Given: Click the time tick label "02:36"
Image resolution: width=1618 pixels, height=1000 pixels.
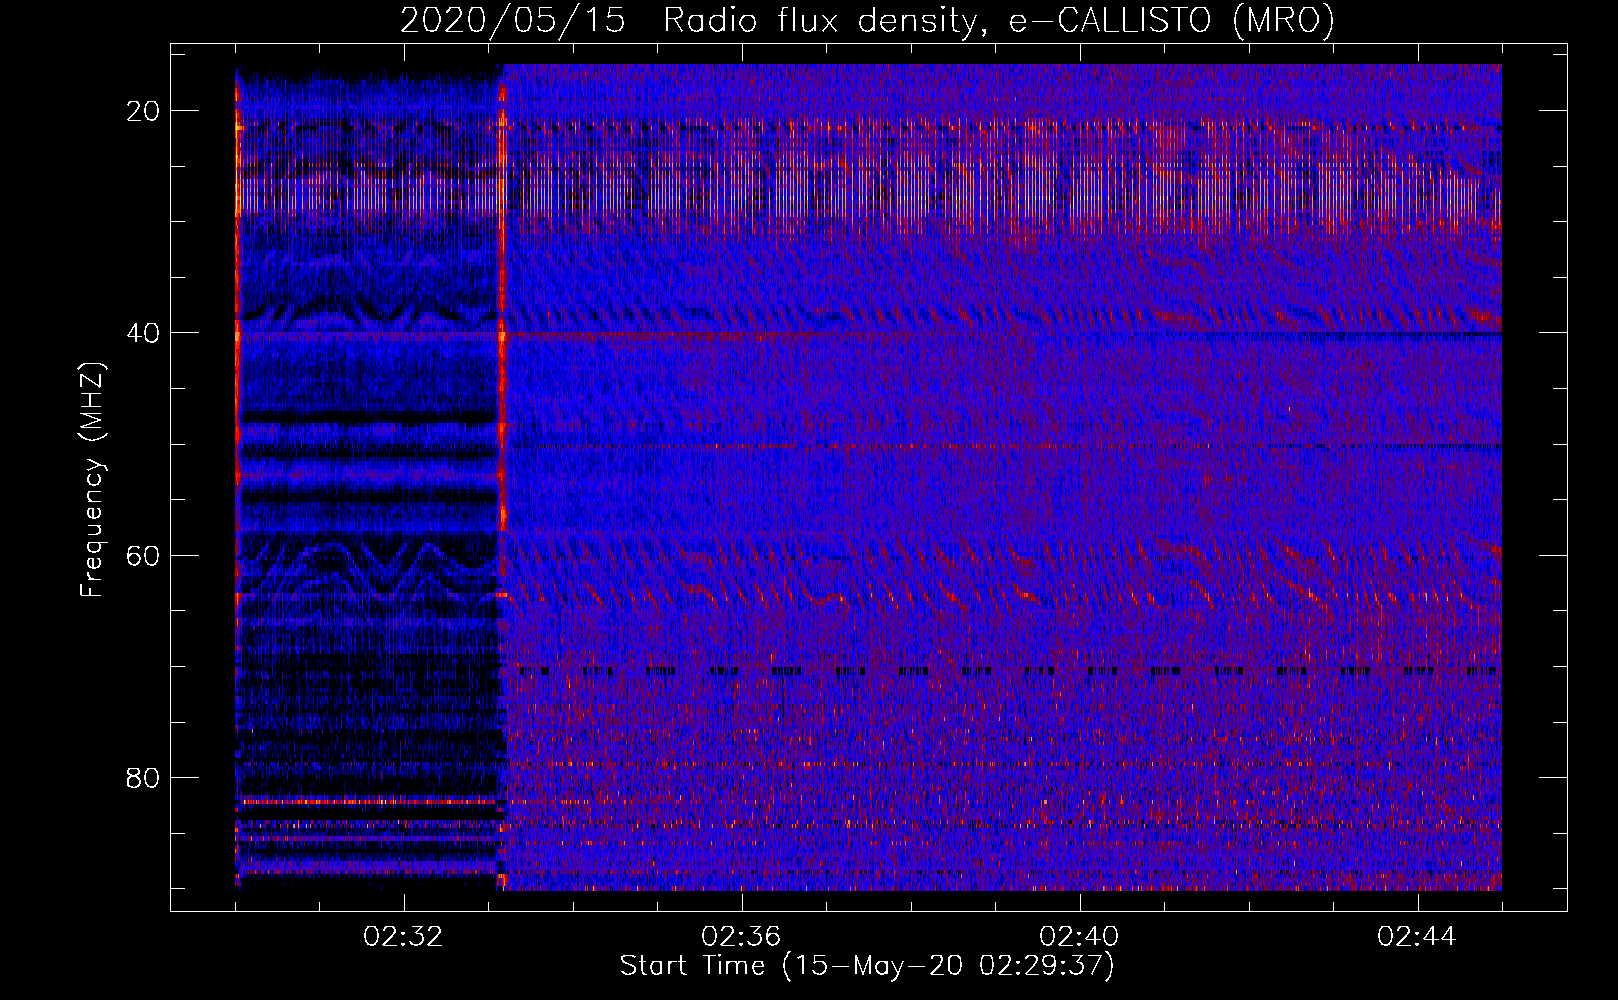Looking at the screenshot, I should [x=742, y=937].
